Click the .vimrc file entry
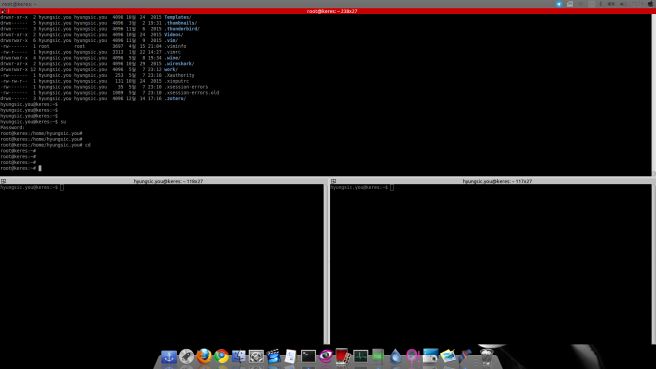The width and height of the screenshot is (656, 369). click(172, 52)
